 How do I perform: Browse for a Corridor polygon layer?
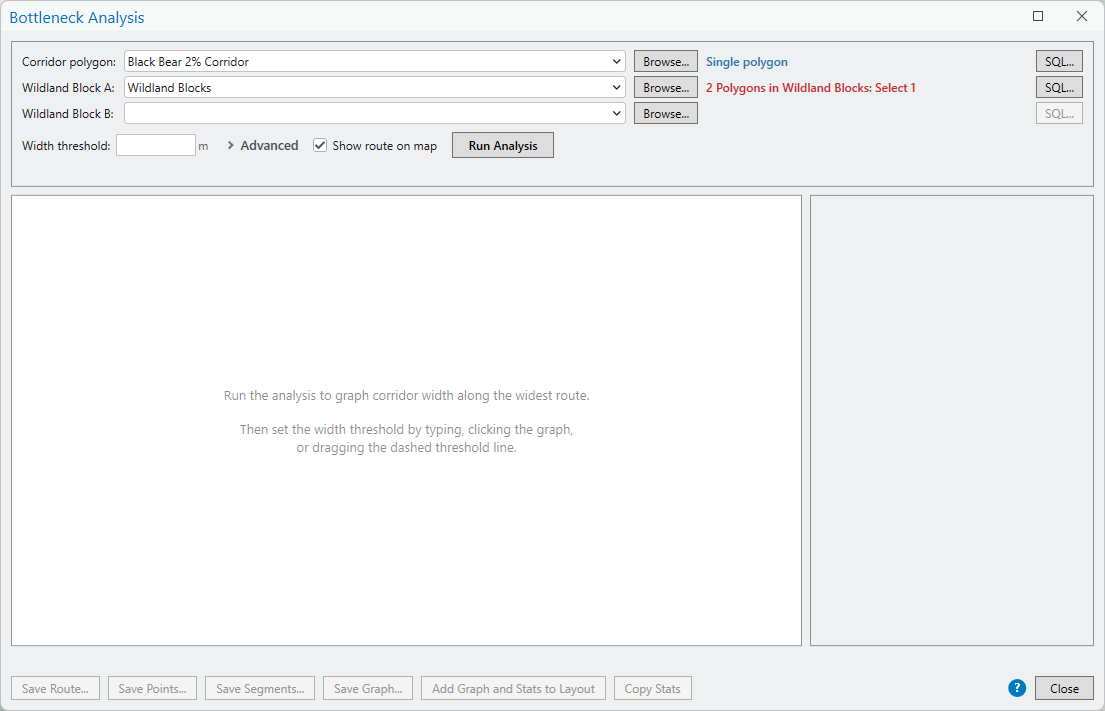(665, 61)
